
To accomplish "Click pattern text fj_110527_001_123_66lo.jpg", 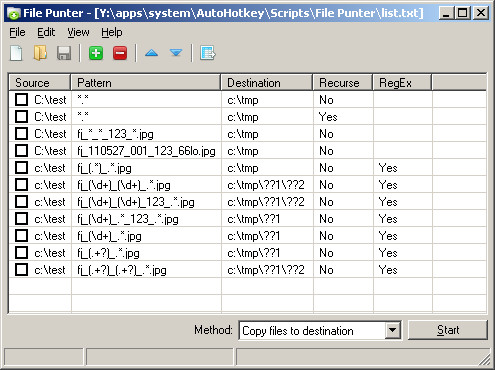I will pyautogui.click(x=146, y=151).
